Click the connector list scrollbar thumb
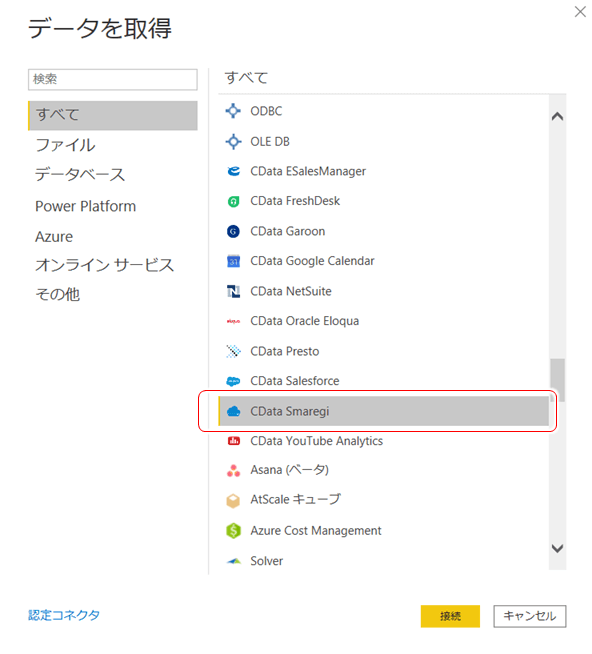The width and height of the screenshot is (592, 654). tap(557, 380)
